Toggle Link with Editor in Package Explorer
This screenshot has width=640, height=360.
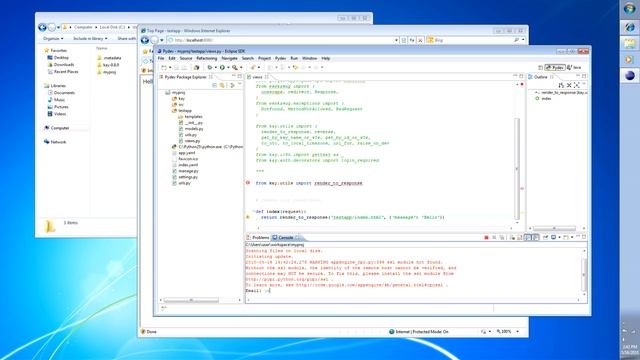pyautogui.click(x=222, y=85)
